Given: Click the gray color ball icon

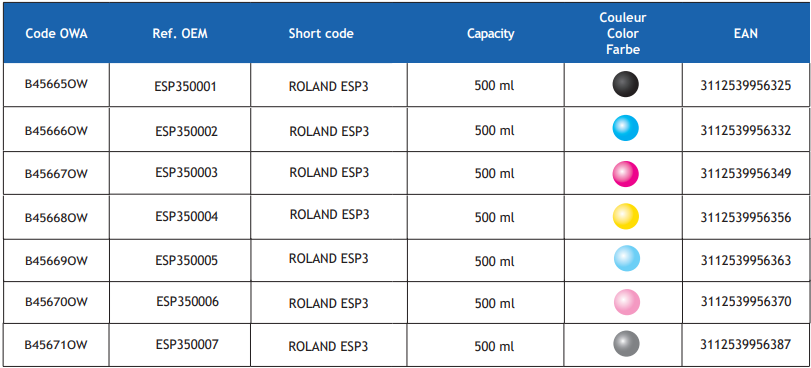Looking at the screenshot, I should pyautogui.click(x=626, y=344).
